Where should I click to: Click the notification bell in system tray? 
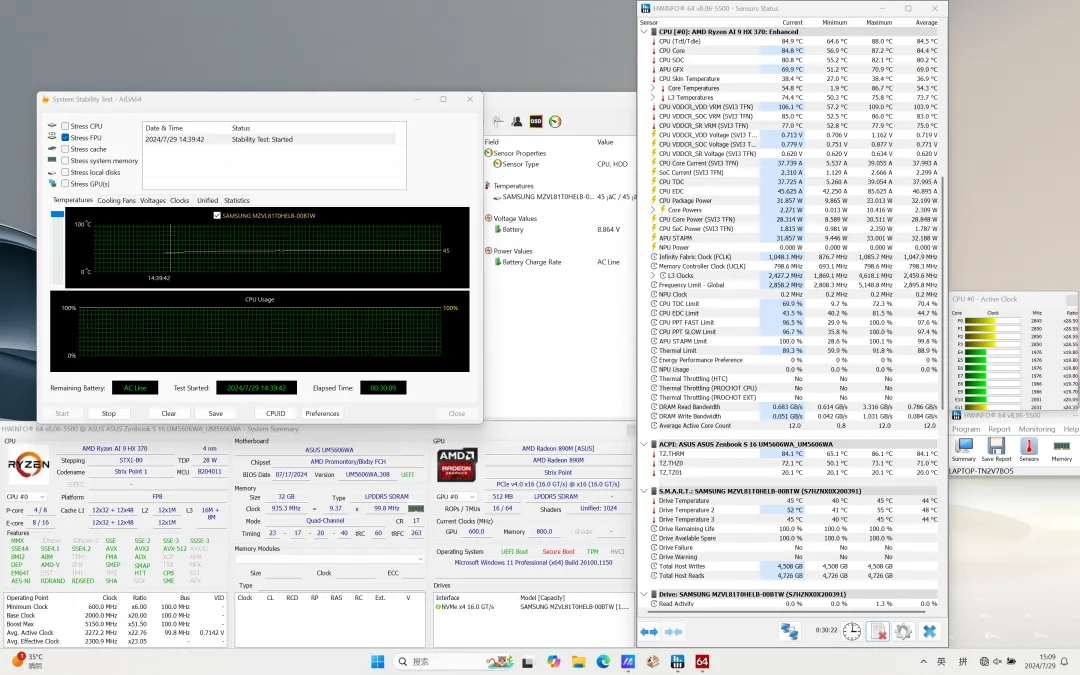tap(1065, 662)
